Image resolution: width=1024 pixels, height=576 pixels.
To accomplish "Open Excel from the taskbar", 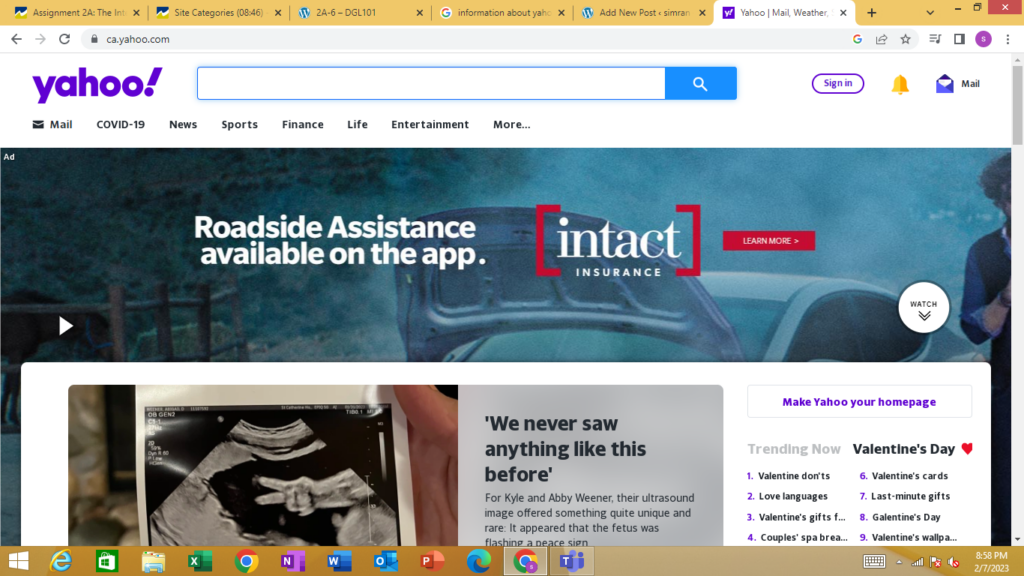I will pos(200,561).
